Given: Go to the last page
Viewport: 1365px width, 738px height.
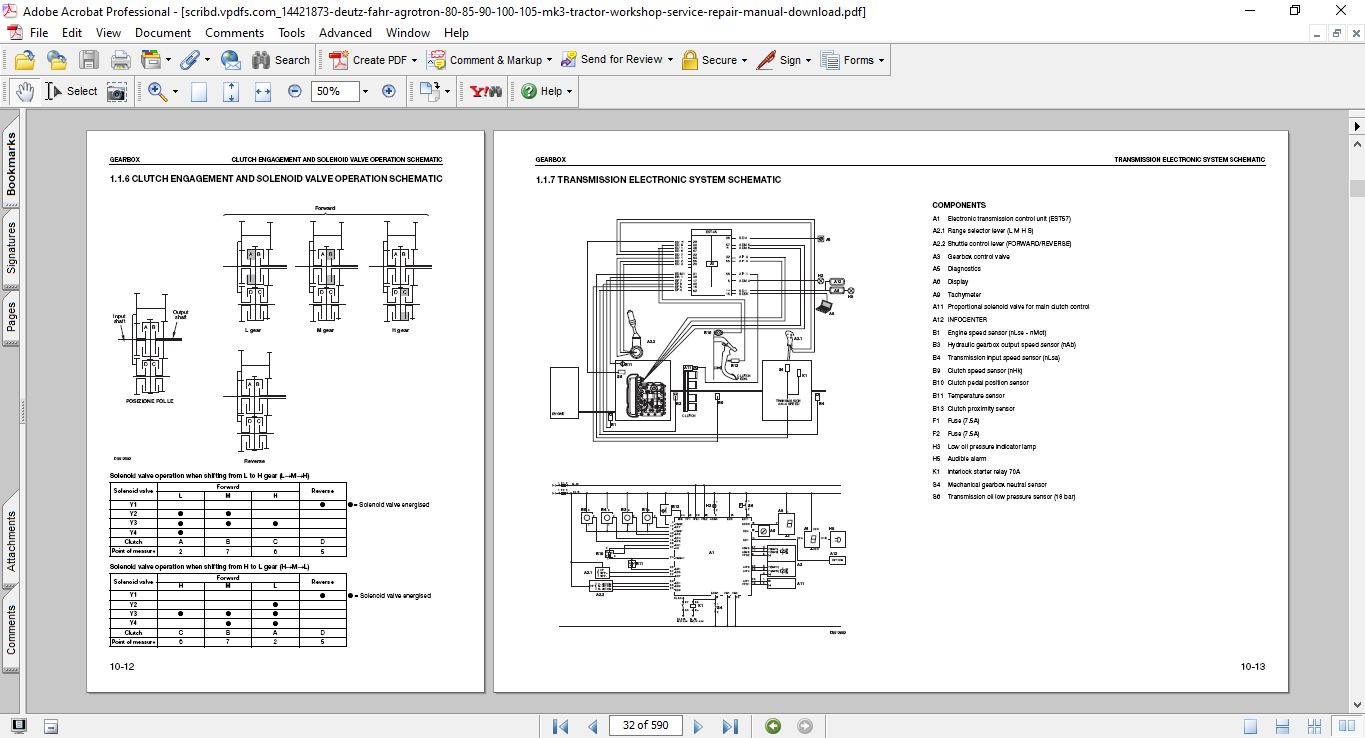Looking at the screenshot, I should coord(730,726).
